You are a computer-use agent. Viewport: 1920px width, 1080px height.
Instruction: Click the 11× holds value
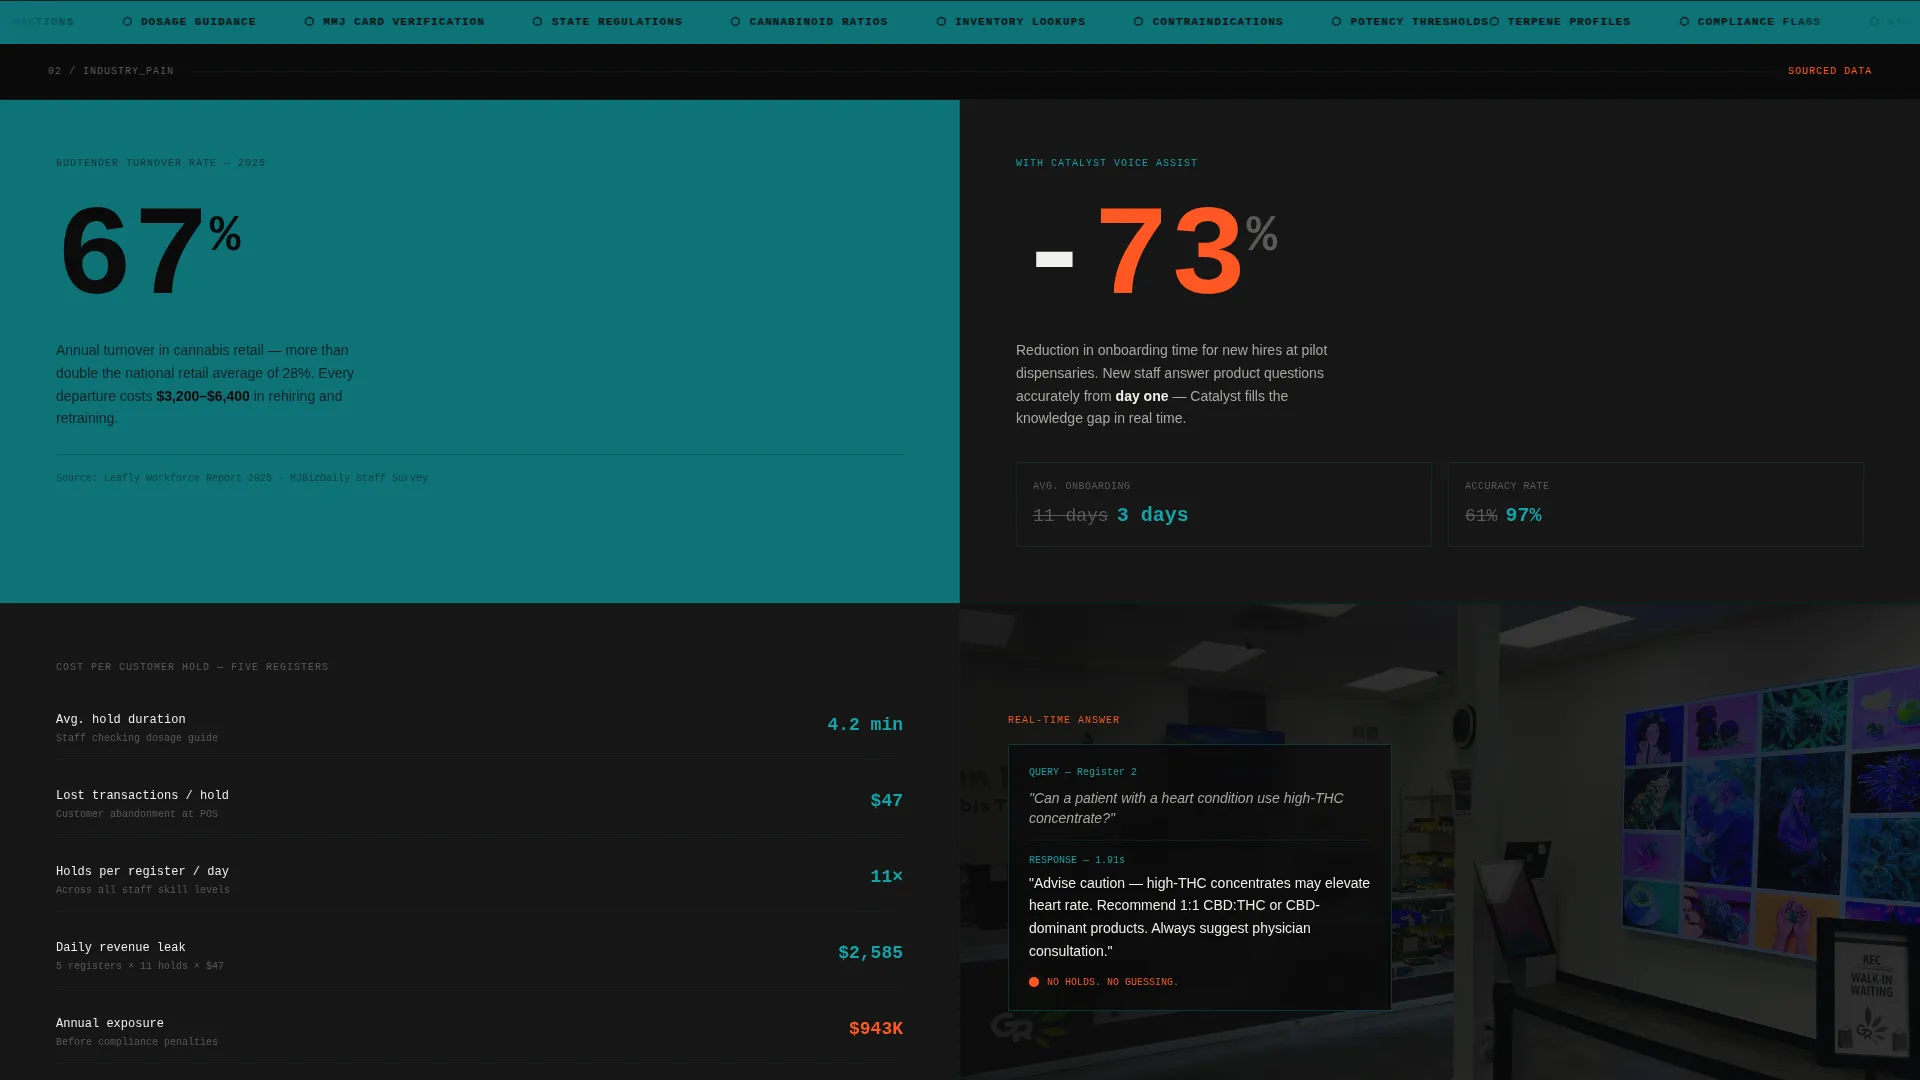(x=887, y=877)
